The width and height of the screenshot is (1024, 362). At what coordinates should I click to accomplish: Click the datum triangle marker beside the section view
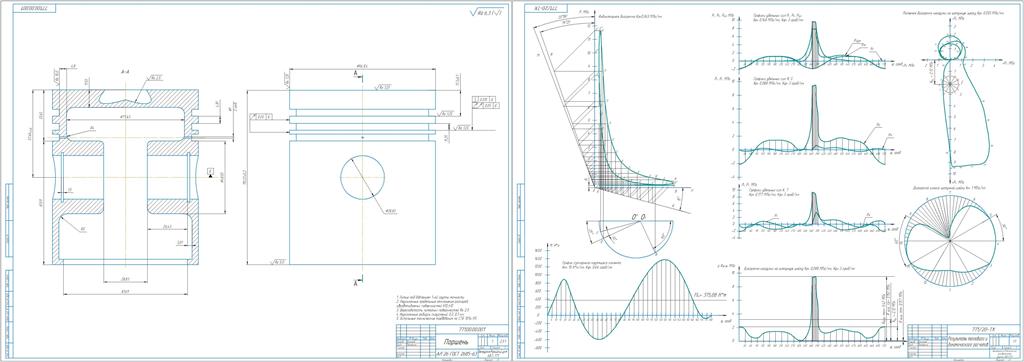210,172
